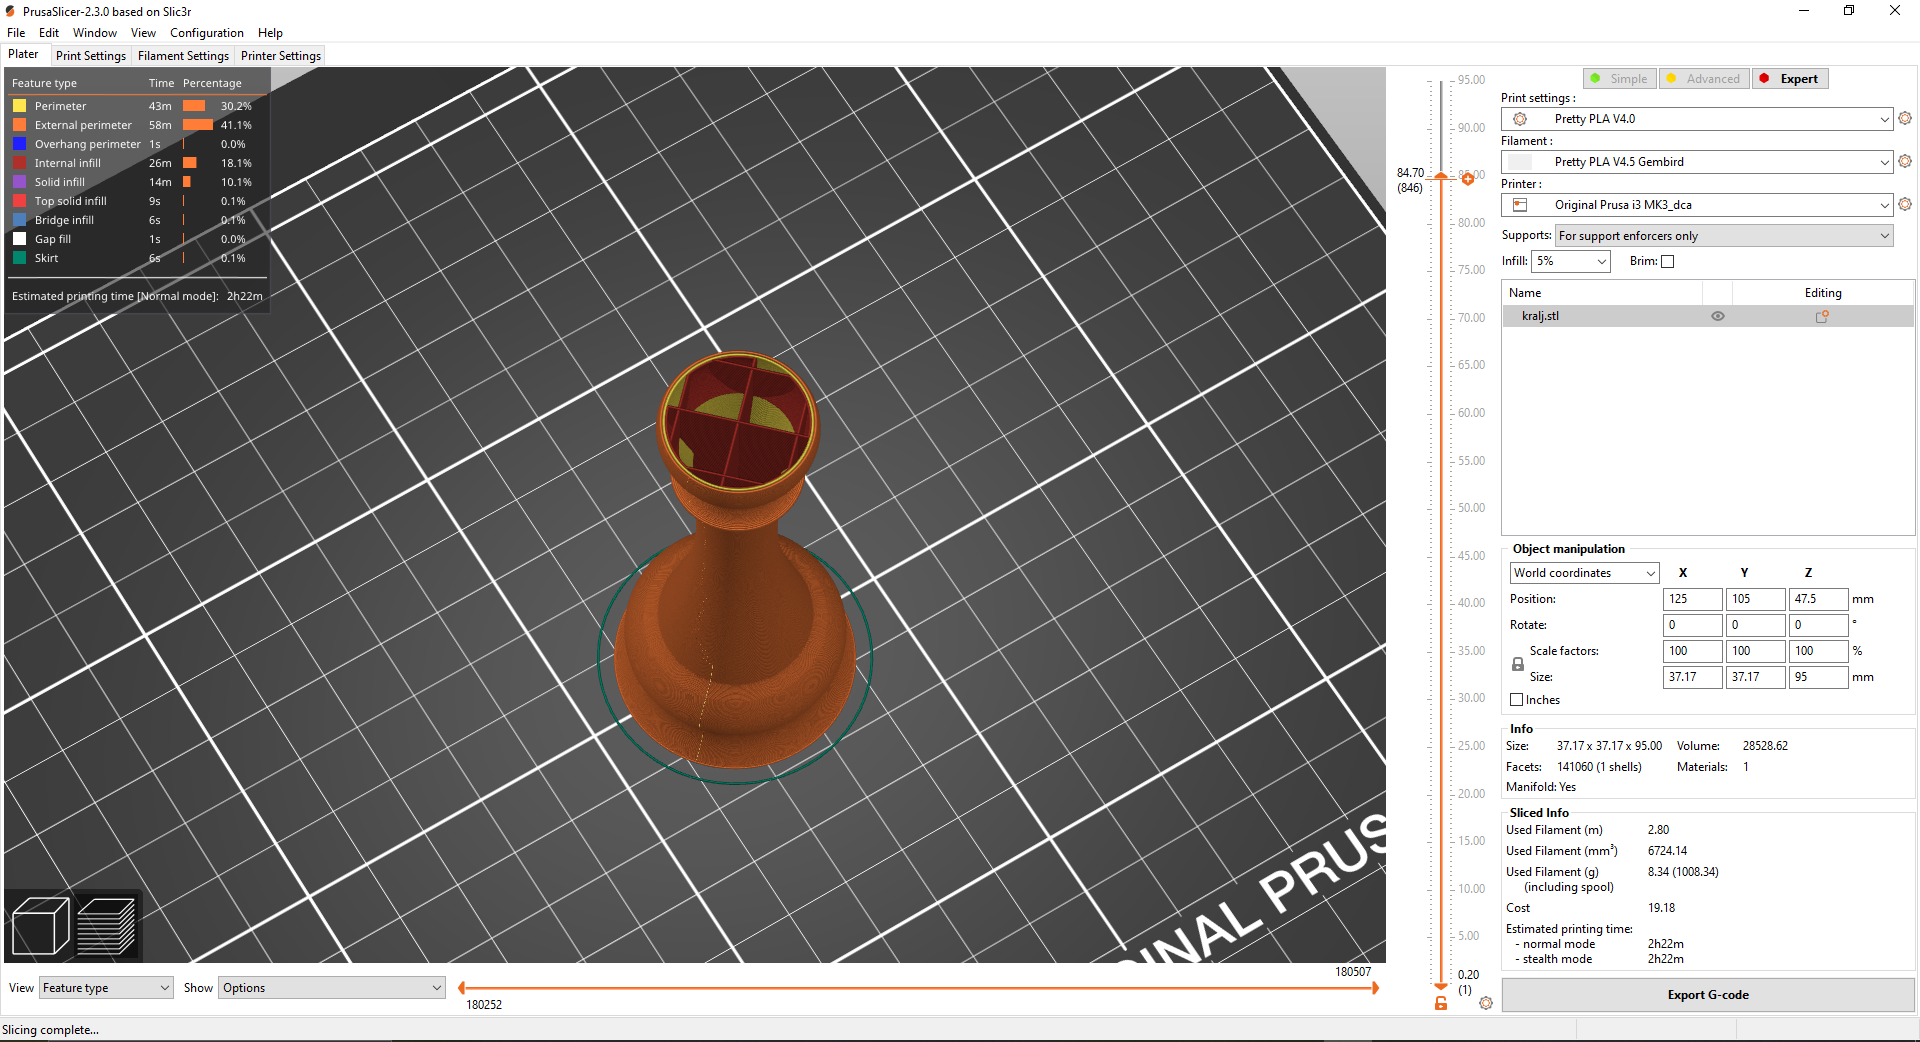Click Skirt green legend swatch
Image resolution: width=1920 pixels, height=1042 pixels.
[x=19, y=258]
